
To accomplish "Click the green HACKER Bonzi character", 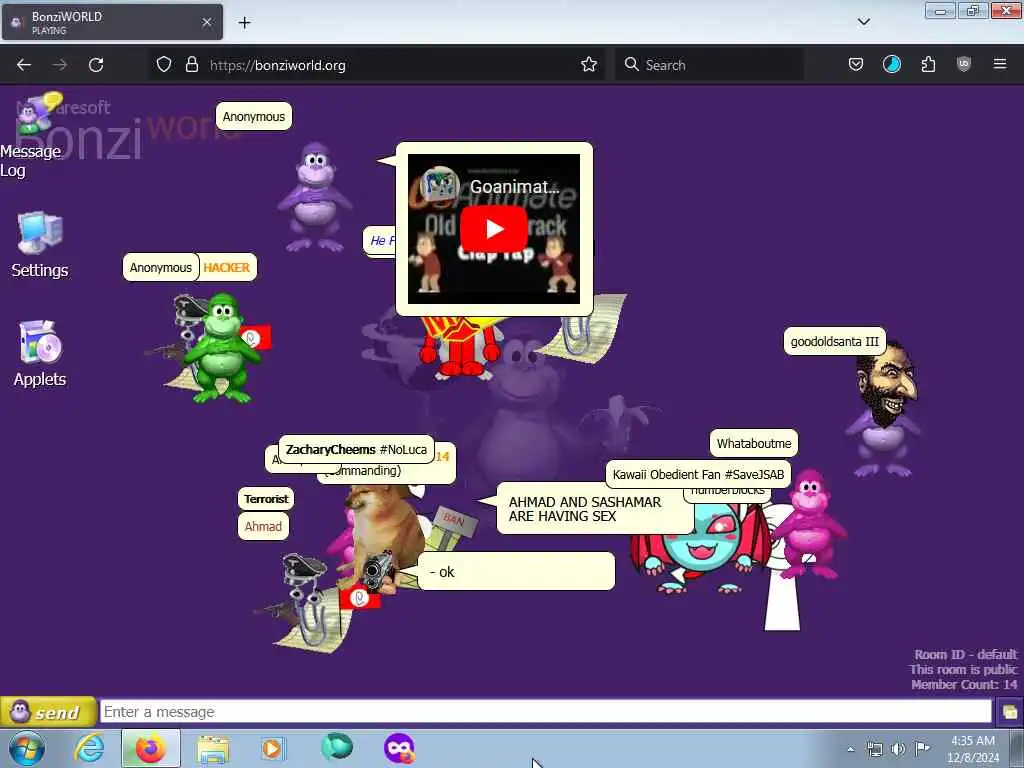I will click(221, 347).
